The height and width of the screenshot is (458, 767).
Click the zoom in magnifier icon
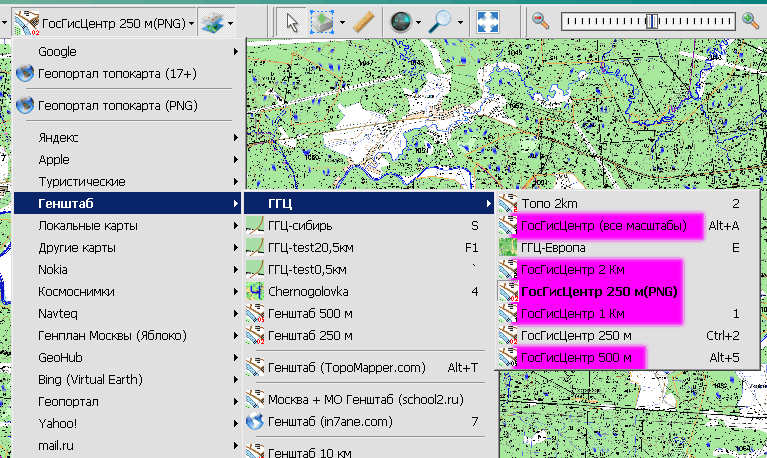[750, 21]
